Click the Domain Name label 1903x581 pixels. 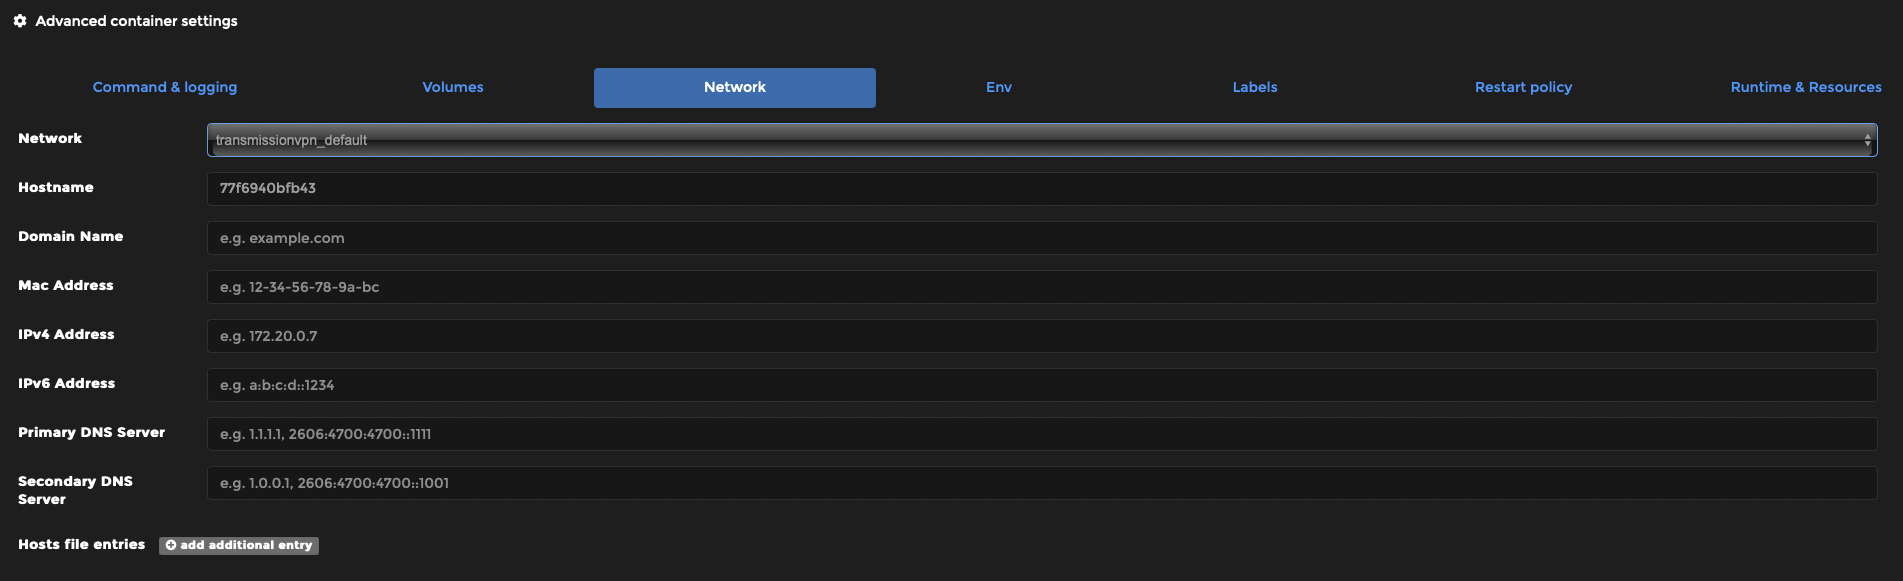pos(70,236)
